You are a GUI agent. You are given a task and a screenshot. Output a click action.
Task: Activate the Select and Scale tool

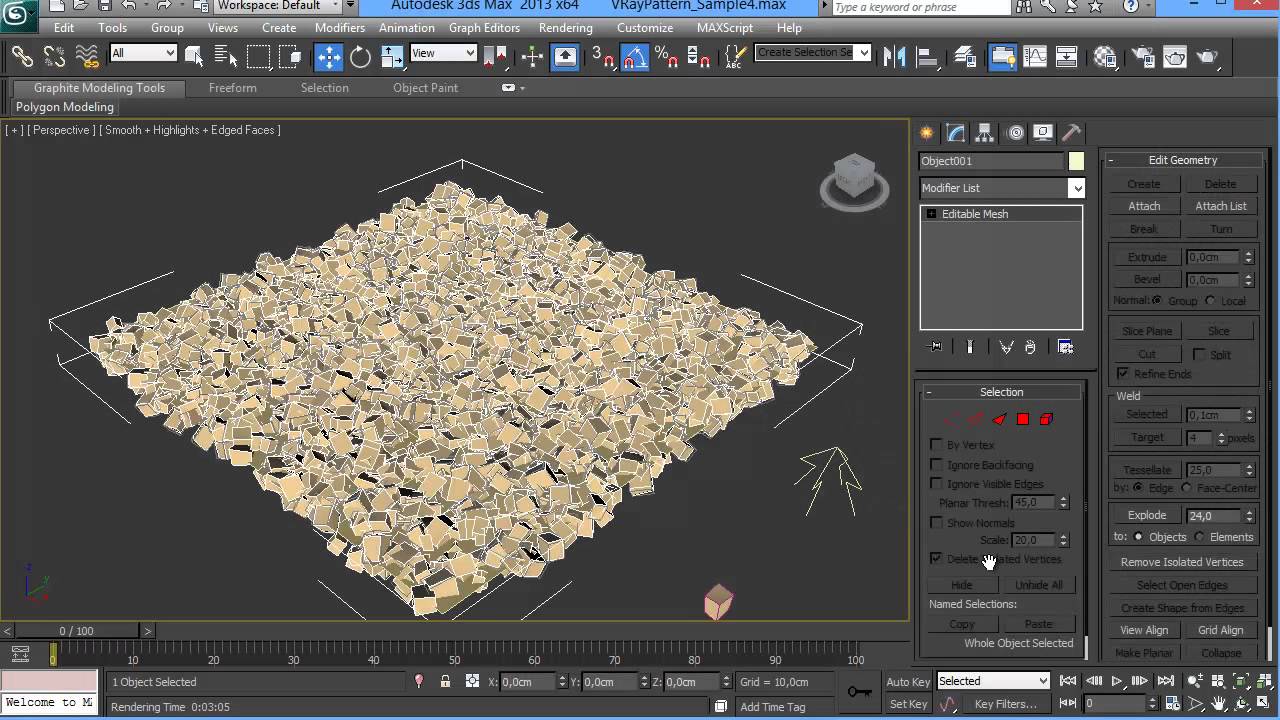(392, 56)
